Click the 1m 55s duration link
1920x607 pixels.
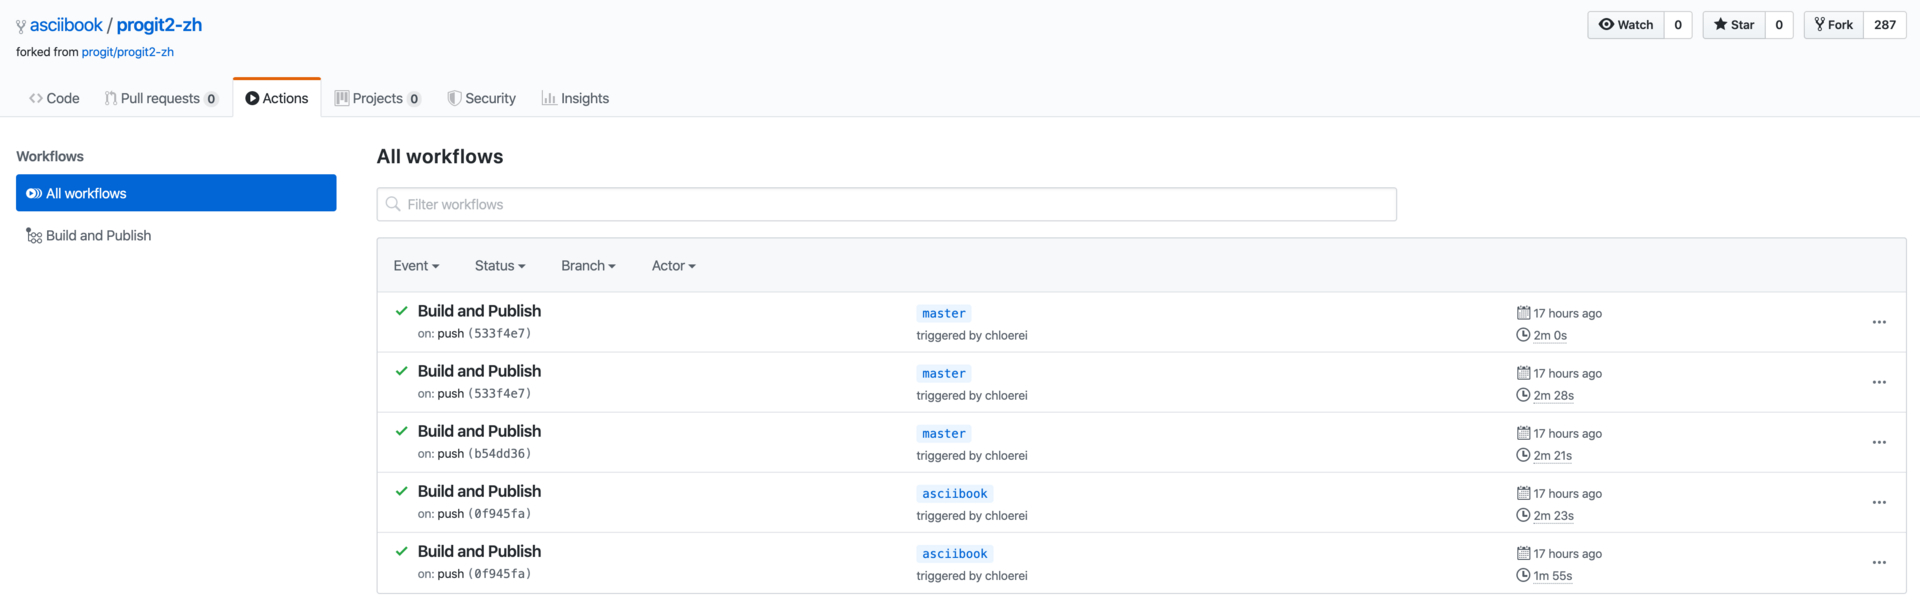point(1553,576)
